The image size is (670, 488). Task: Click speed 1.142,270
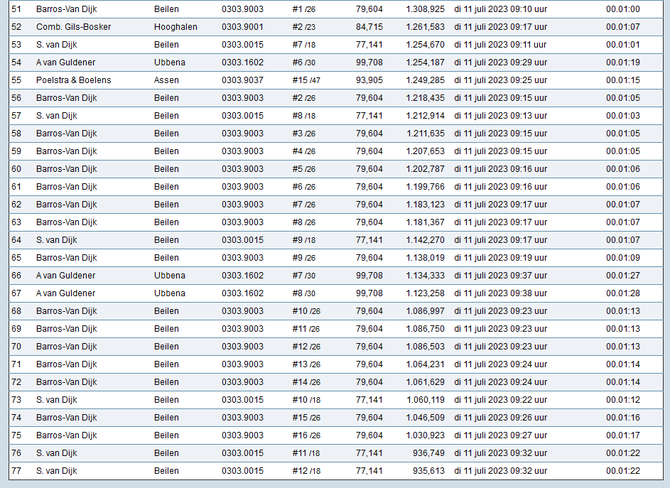pyautogui.click(x=425, y=240)
